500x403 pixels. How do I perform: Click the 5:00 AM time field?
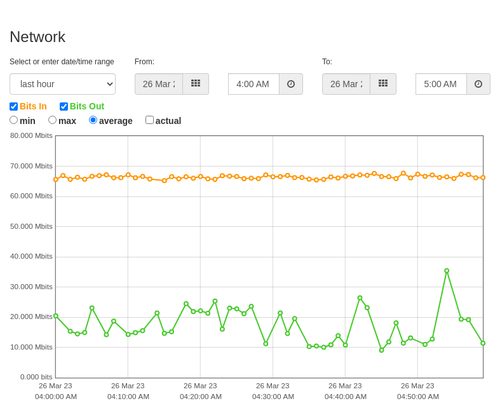click(x=441, y=84)
